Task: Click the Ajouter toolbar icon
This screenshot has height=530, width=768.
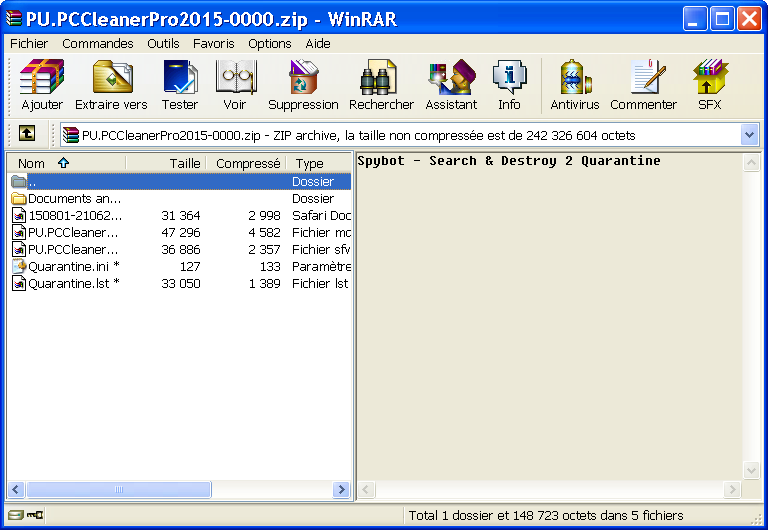Action: click(42, 77)
